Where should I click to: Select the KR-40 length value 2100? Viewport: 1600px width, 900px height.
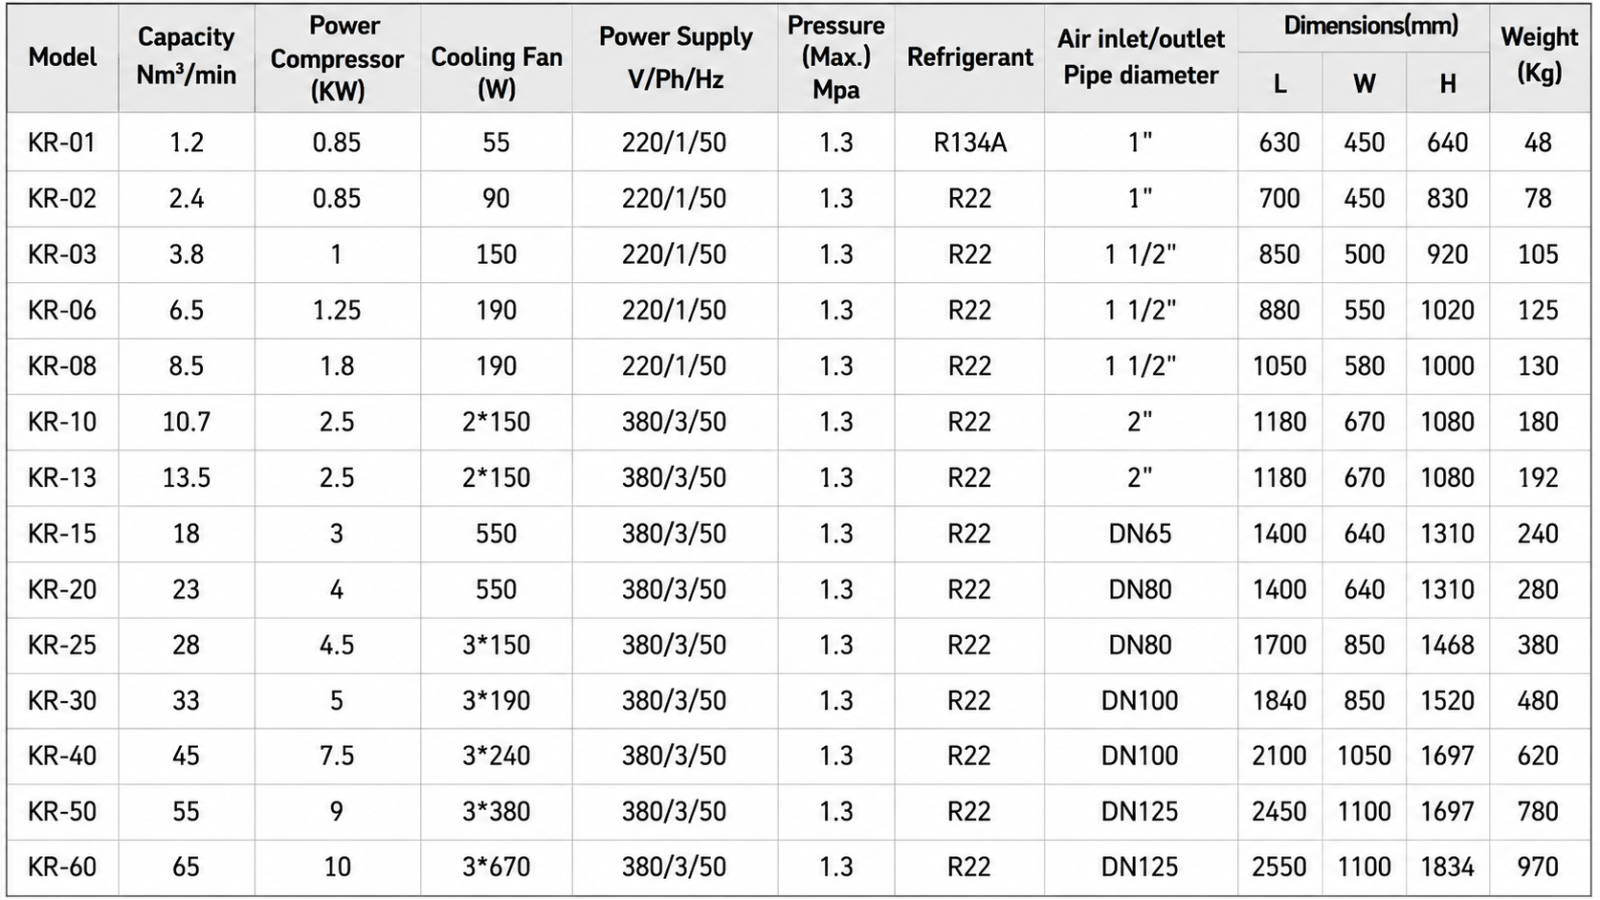click(1279, 755)
